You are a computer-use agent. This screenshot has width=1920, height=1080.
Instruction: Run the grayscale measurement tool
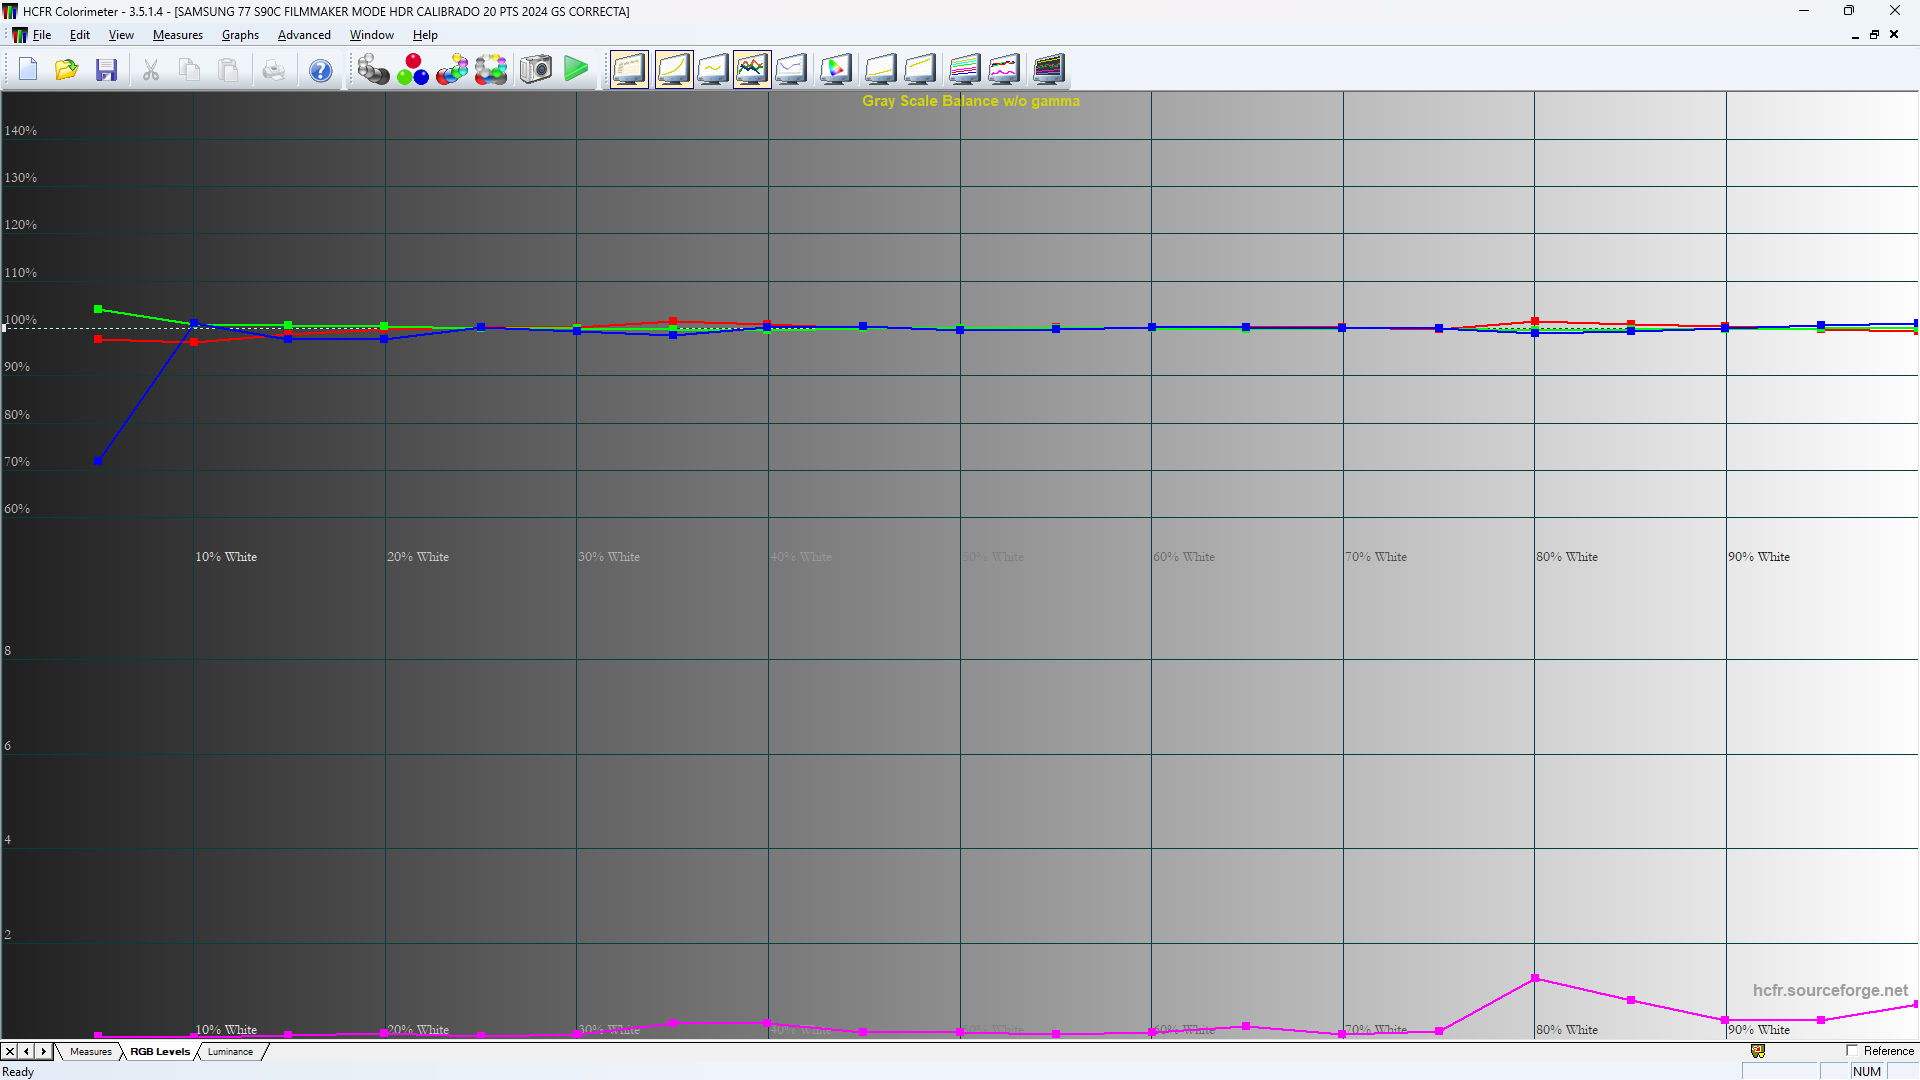[374, 69]
